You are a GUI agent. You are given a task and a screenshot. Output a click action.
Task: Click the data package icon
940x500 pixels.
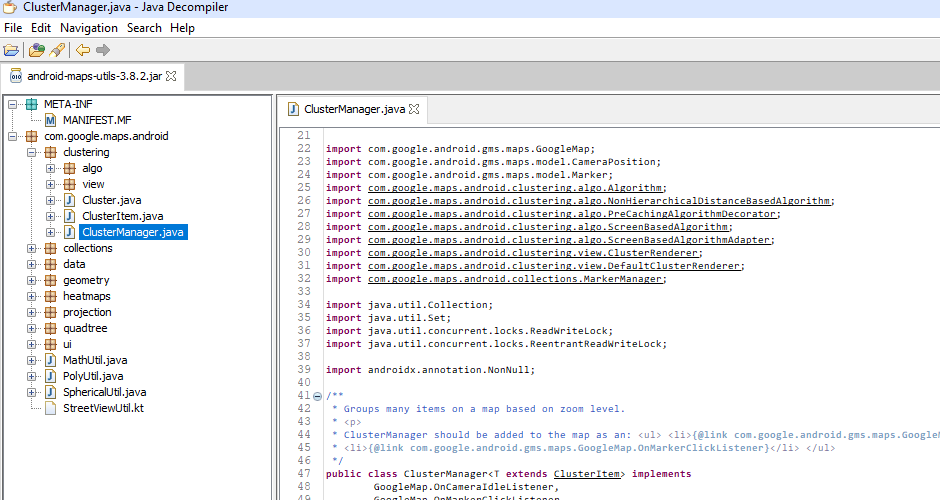(x=51, y=264)
